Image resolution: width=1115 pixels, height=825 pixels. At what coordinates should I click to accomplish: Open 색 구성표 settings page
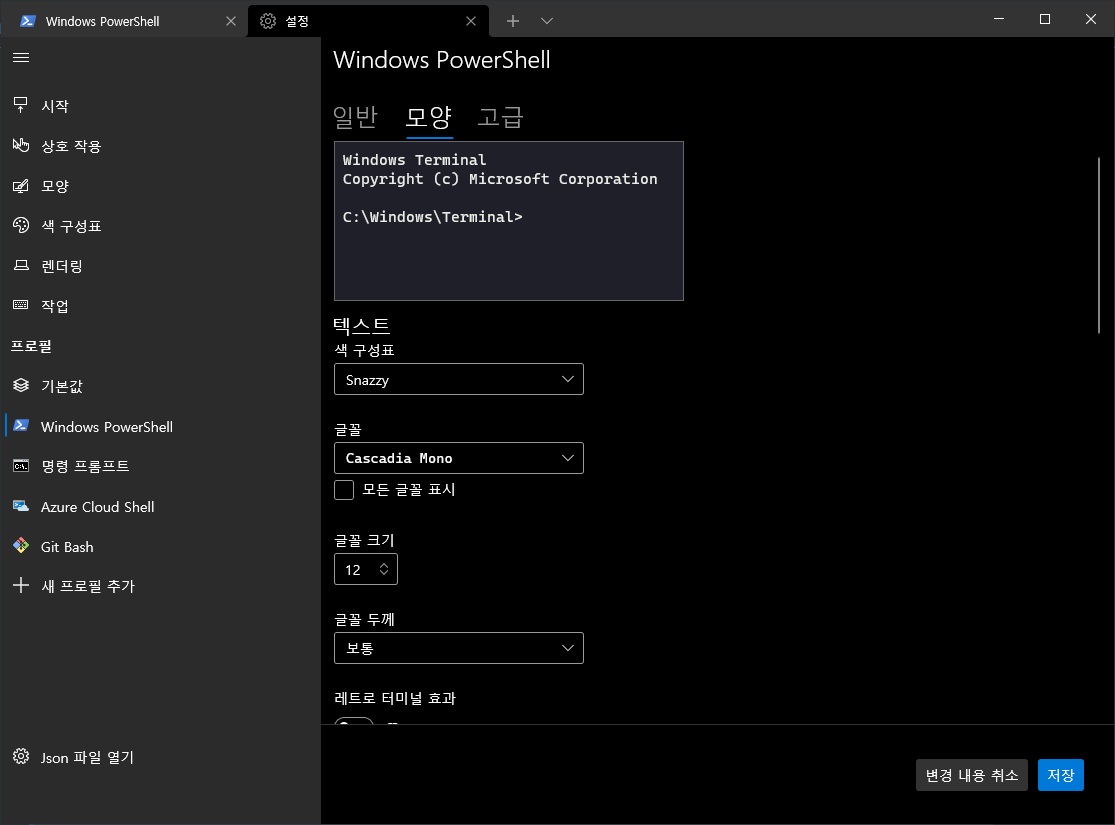(160, 225)
